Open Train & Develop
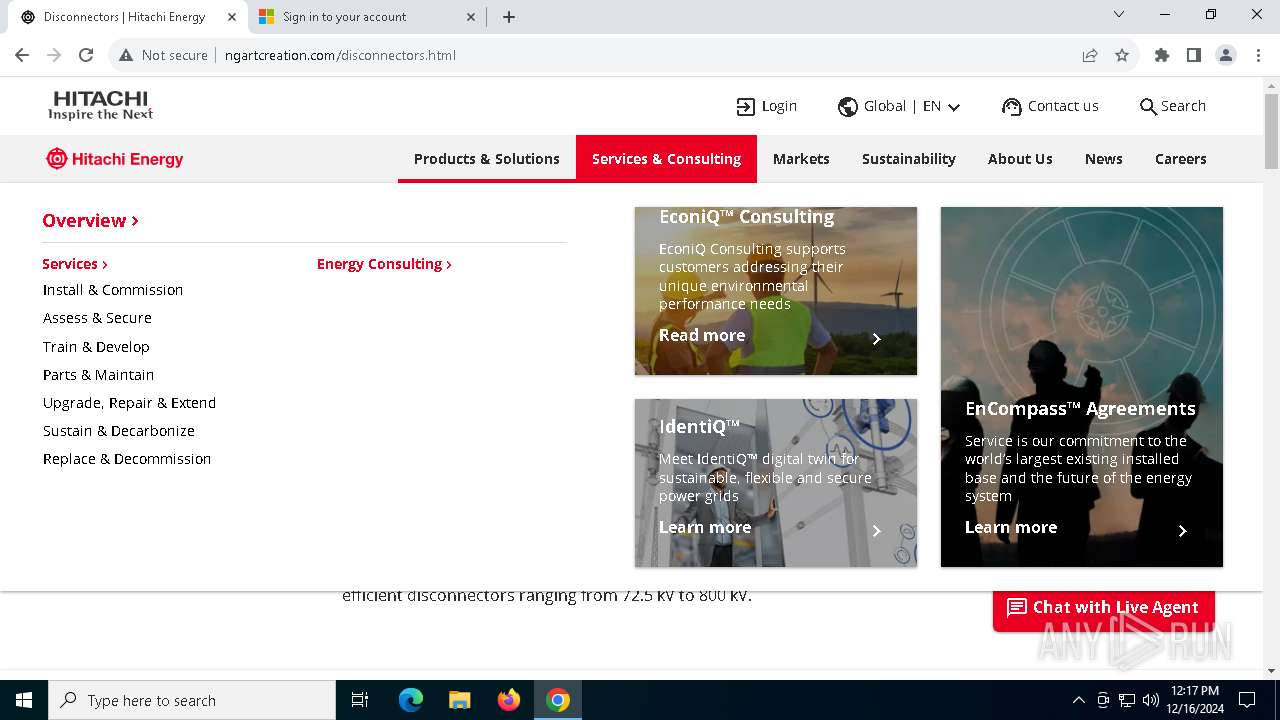Image resolution: width=1280 pixels, height=720 pixels. pos(96,347)
